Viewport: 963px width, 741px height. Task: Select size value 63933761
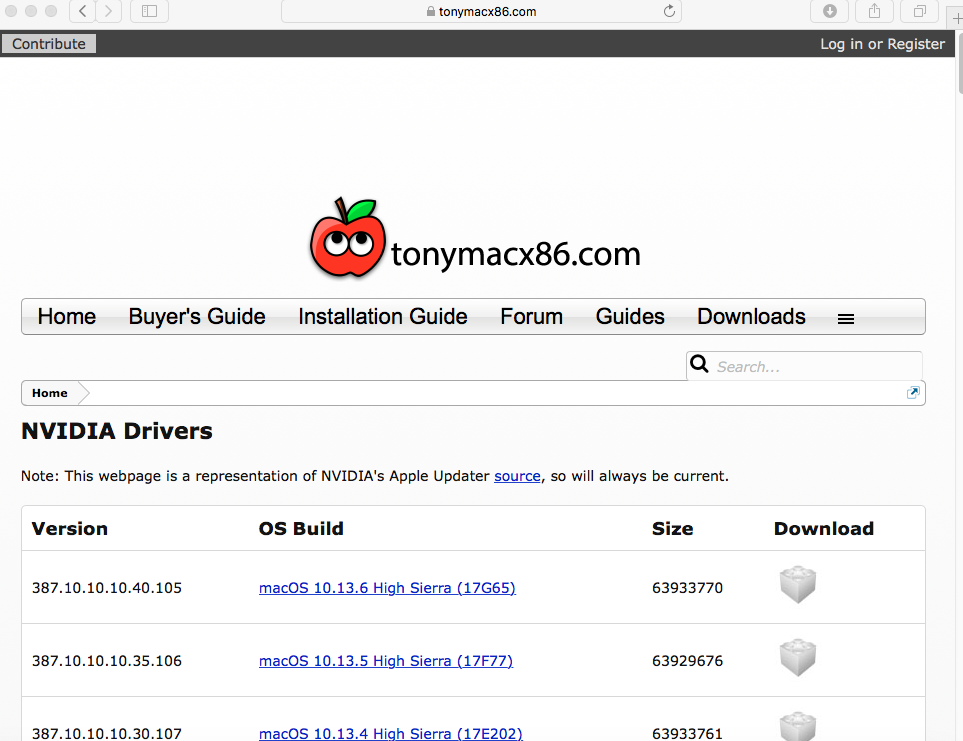687,734
